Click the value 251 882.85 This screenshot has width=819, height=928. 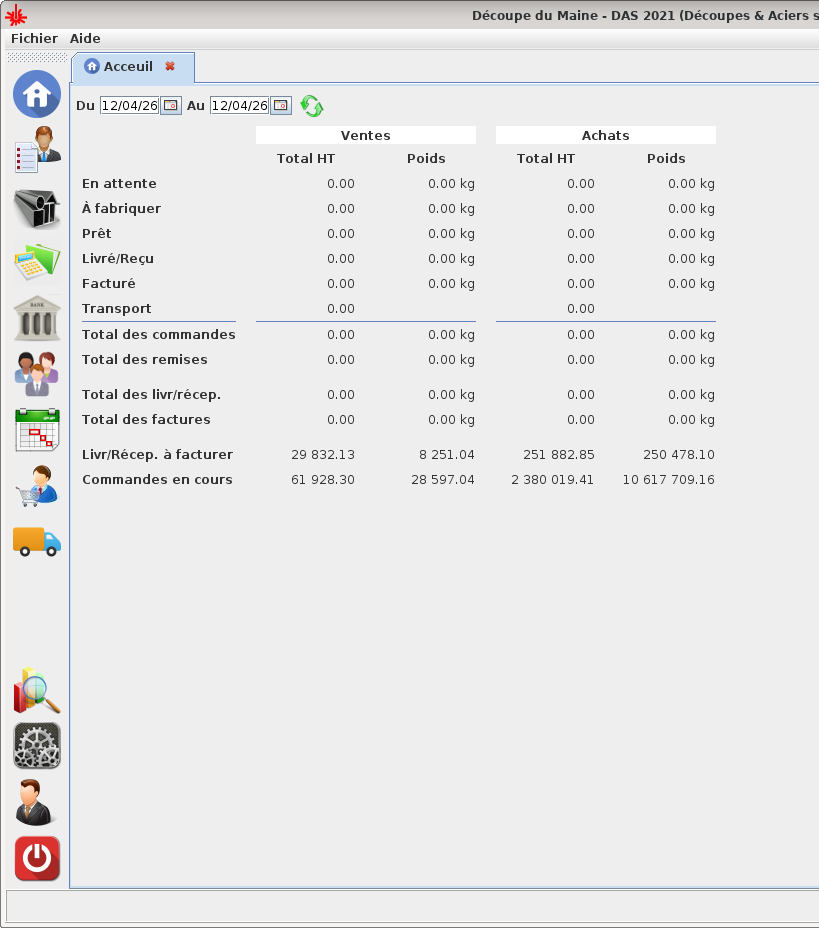point(559,455)
